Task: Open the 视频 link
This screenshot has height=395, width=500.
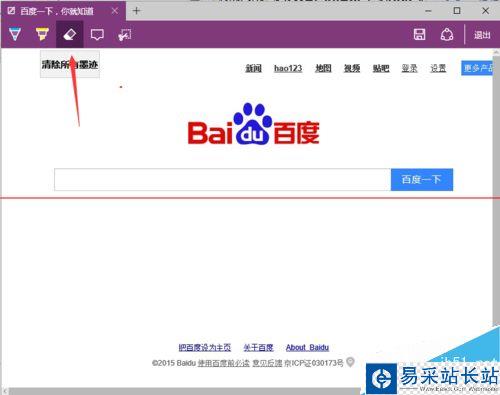Action: coord(352,68)
